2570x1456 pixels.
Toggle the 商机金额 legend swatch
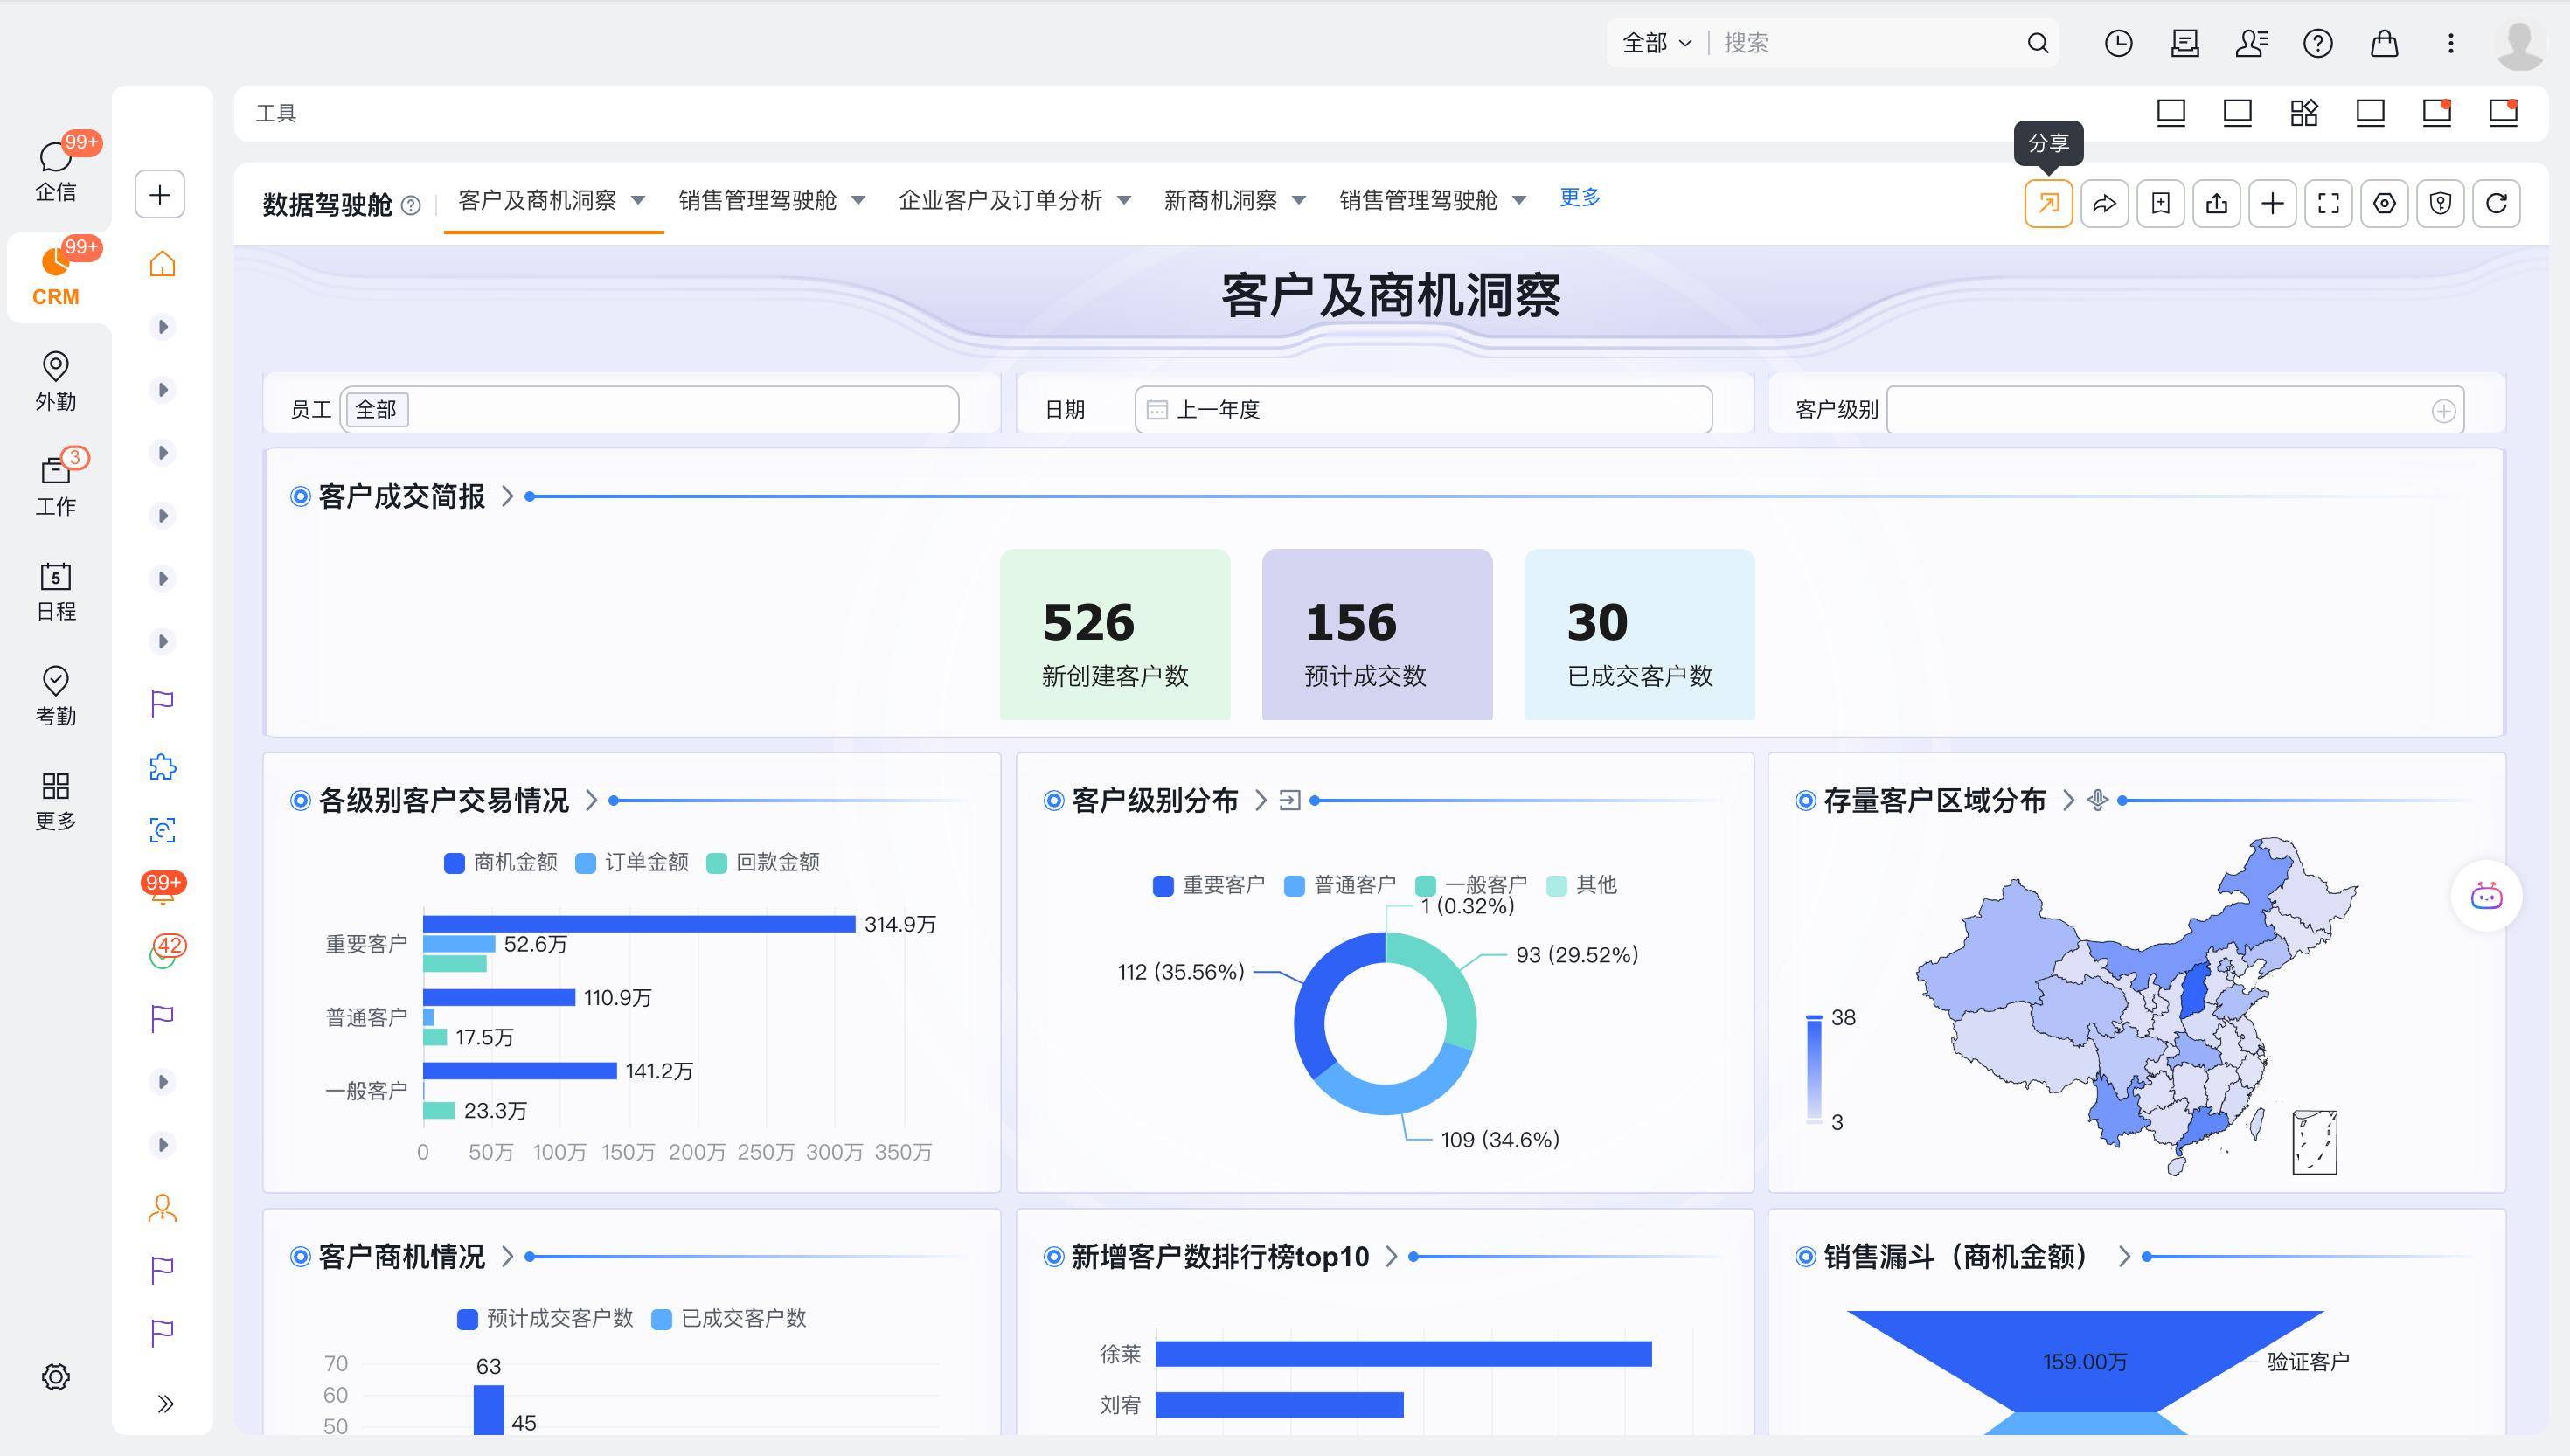[454, 863]
